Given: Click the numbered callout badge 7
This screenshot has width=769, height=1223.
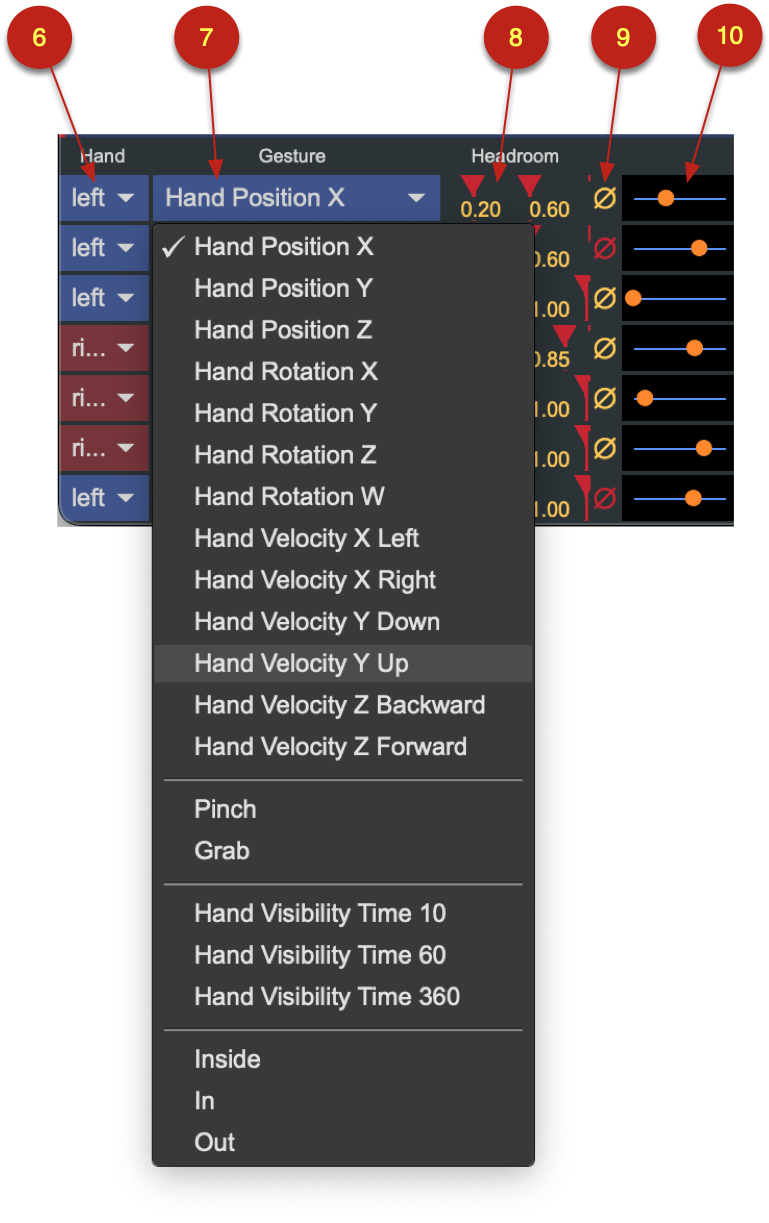Looking at the screenshot, I should pos(207,38).
